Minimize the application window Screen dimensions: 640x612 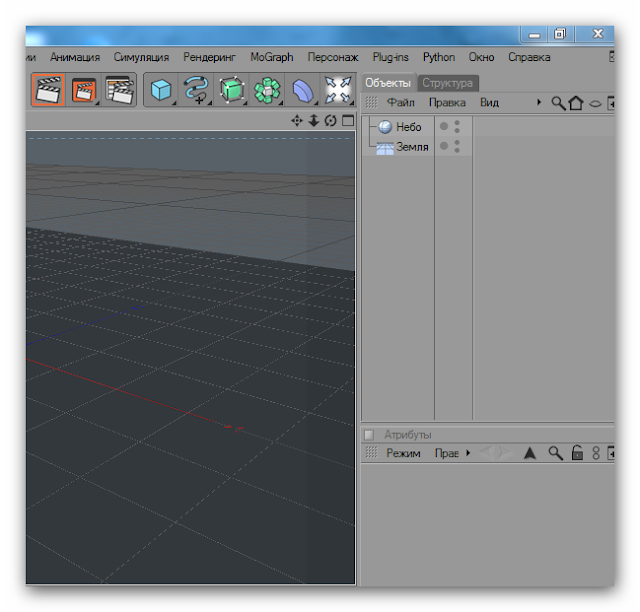(534, 35)
